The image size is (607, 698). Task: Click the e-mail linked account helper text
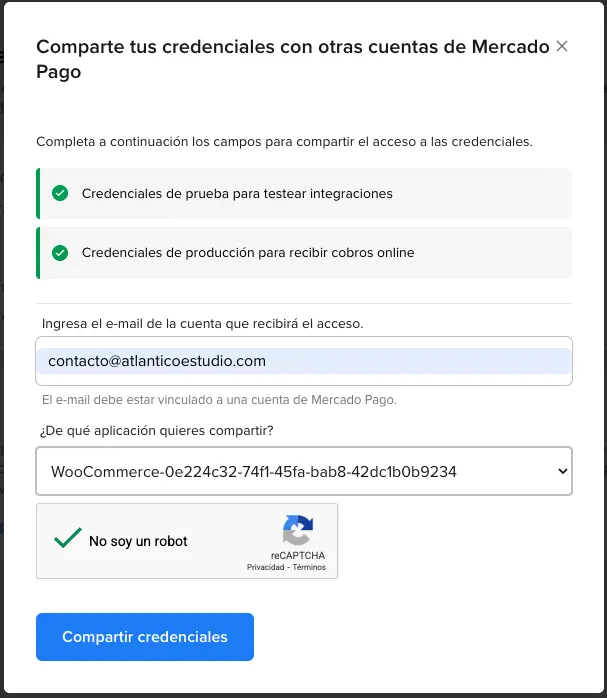[x=219, y=399]
